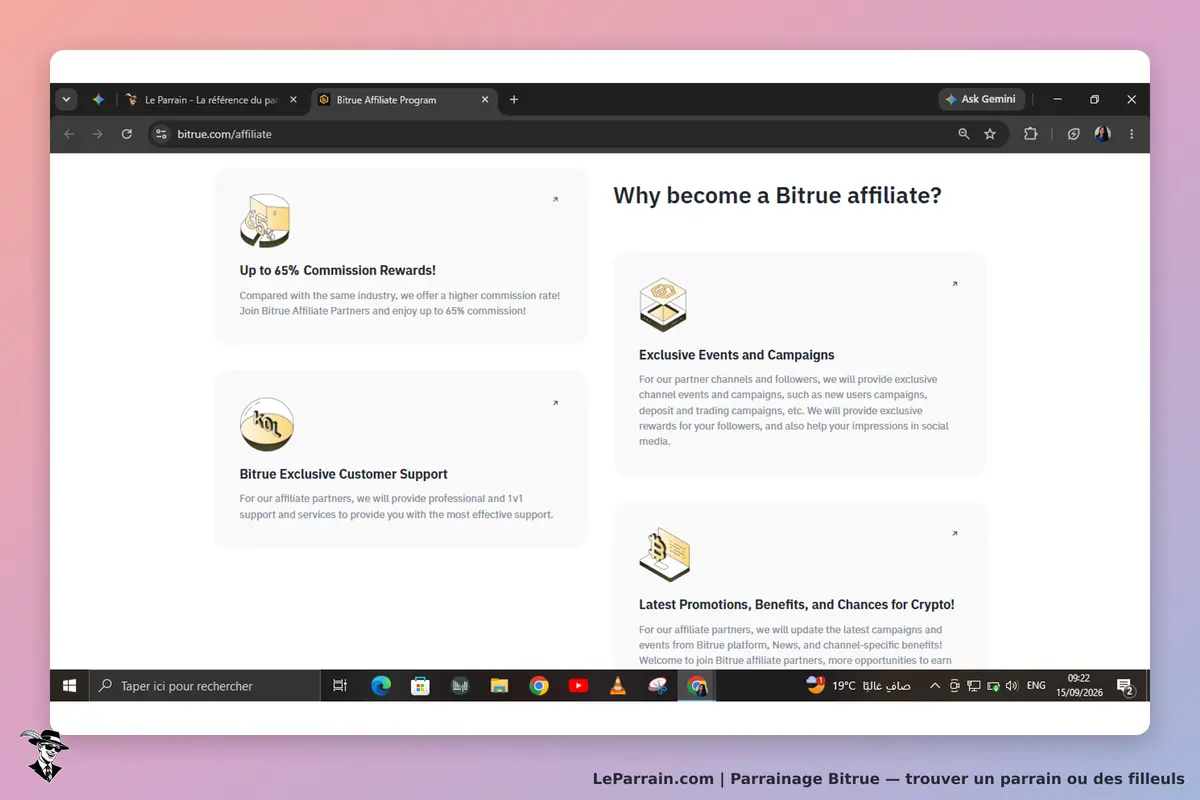The height and width of the screenshot is (800, 1200).
Task: Close the Bitrue Affiliate Program tab
Action: pyautogui.click(x=485, y=100)
